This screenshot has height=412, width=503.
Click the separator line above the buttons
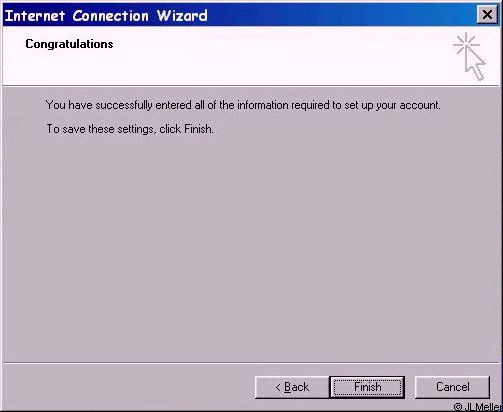click(x=251, y=363)
